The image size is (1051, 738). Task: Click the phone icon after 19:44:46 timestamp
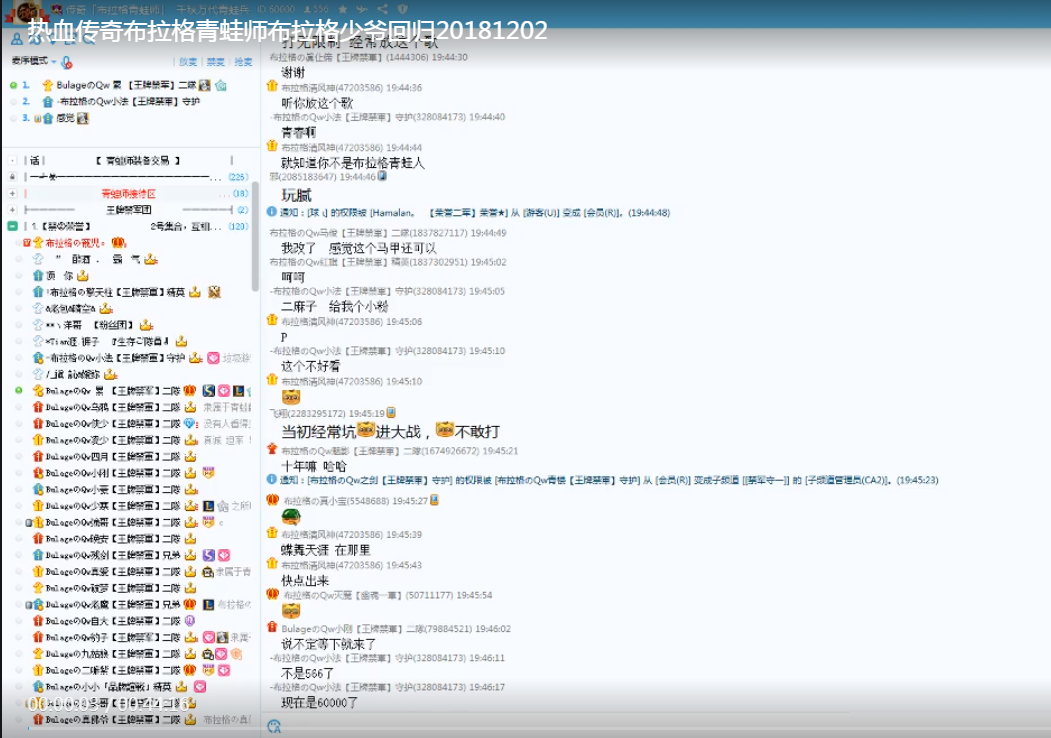382,176
